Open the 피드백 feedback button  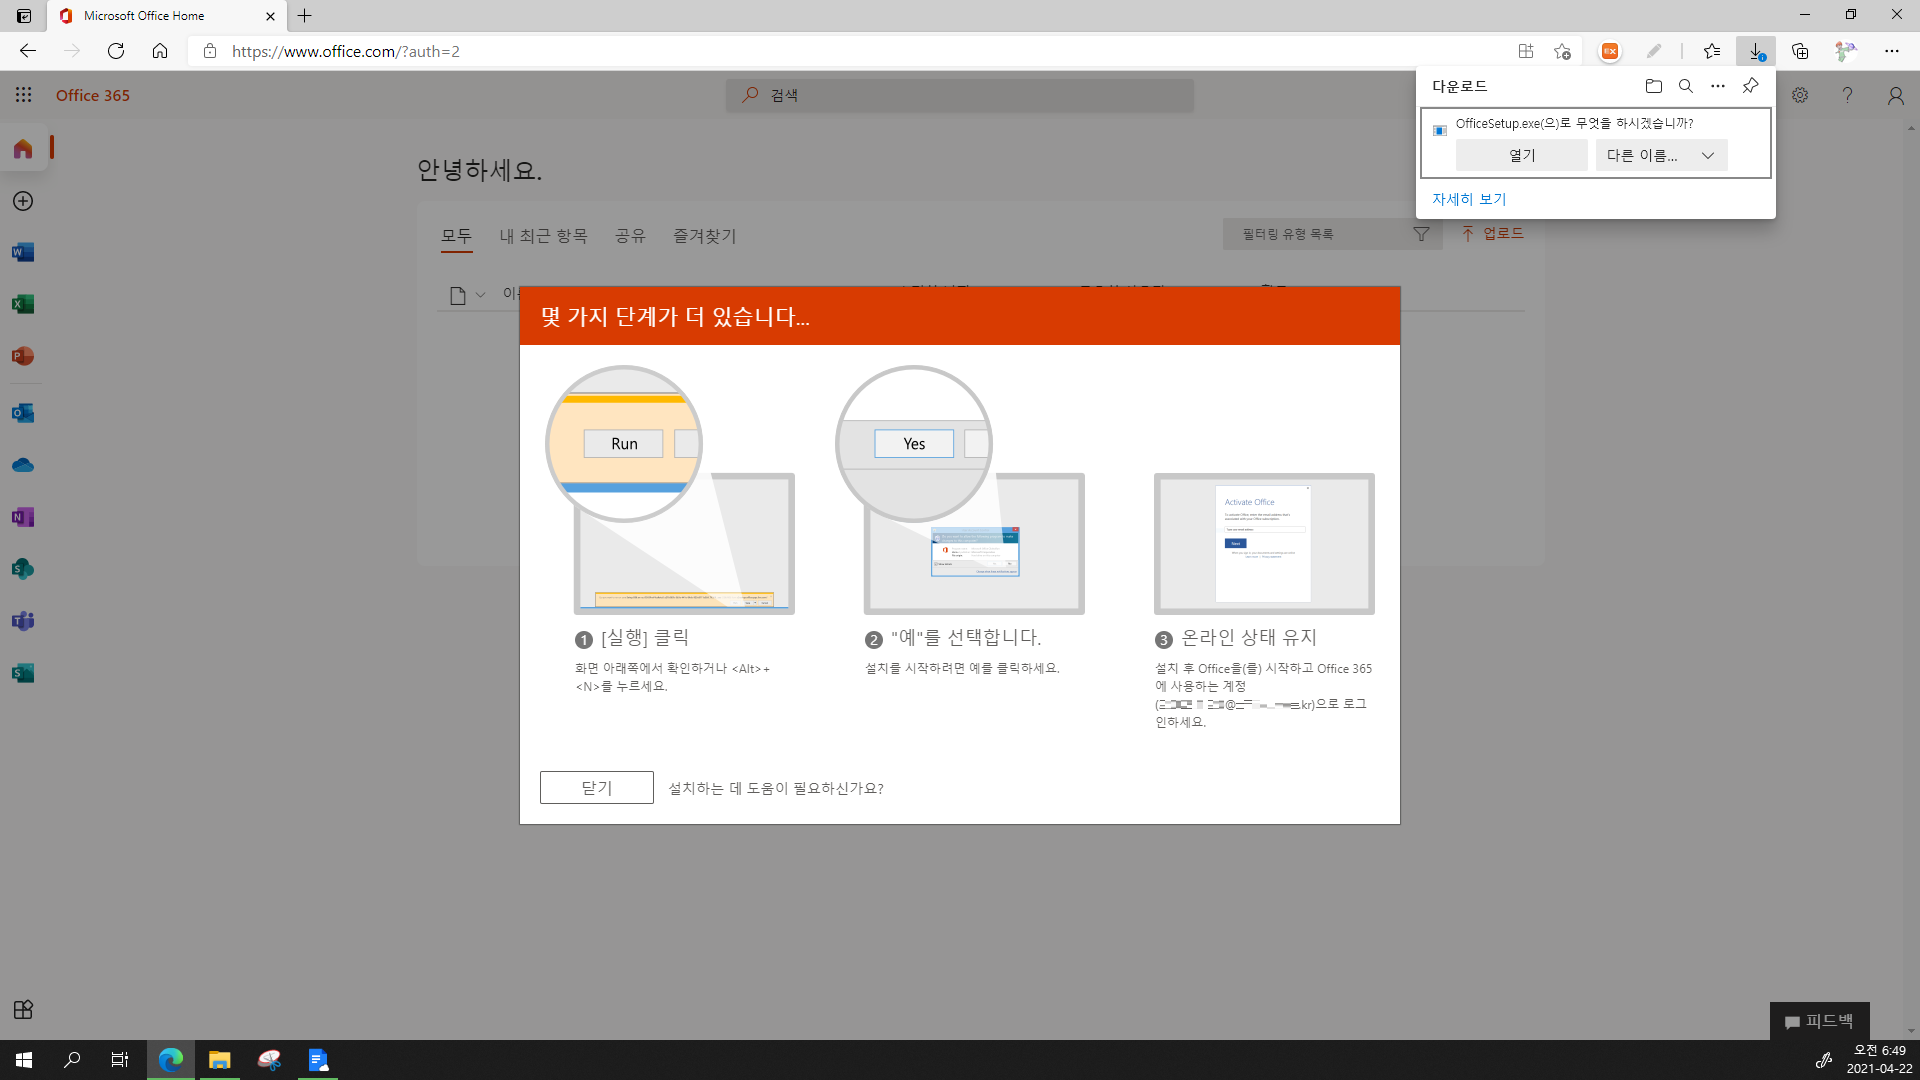[1819, 1021]
